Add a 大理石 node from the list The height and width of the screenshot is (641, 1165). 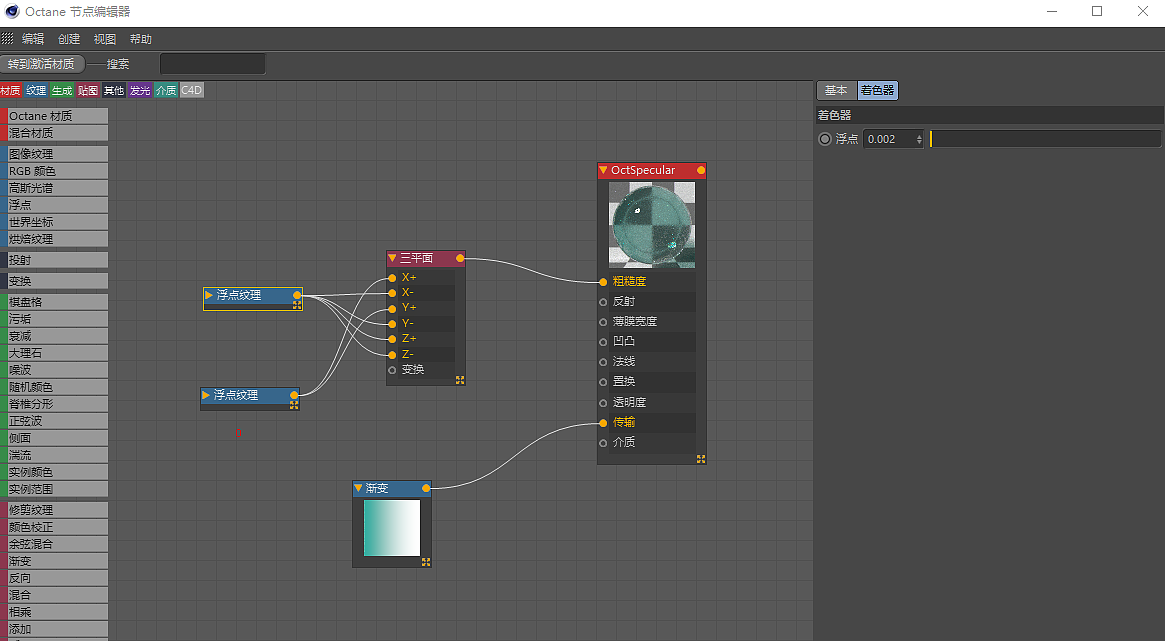[54, 353]
